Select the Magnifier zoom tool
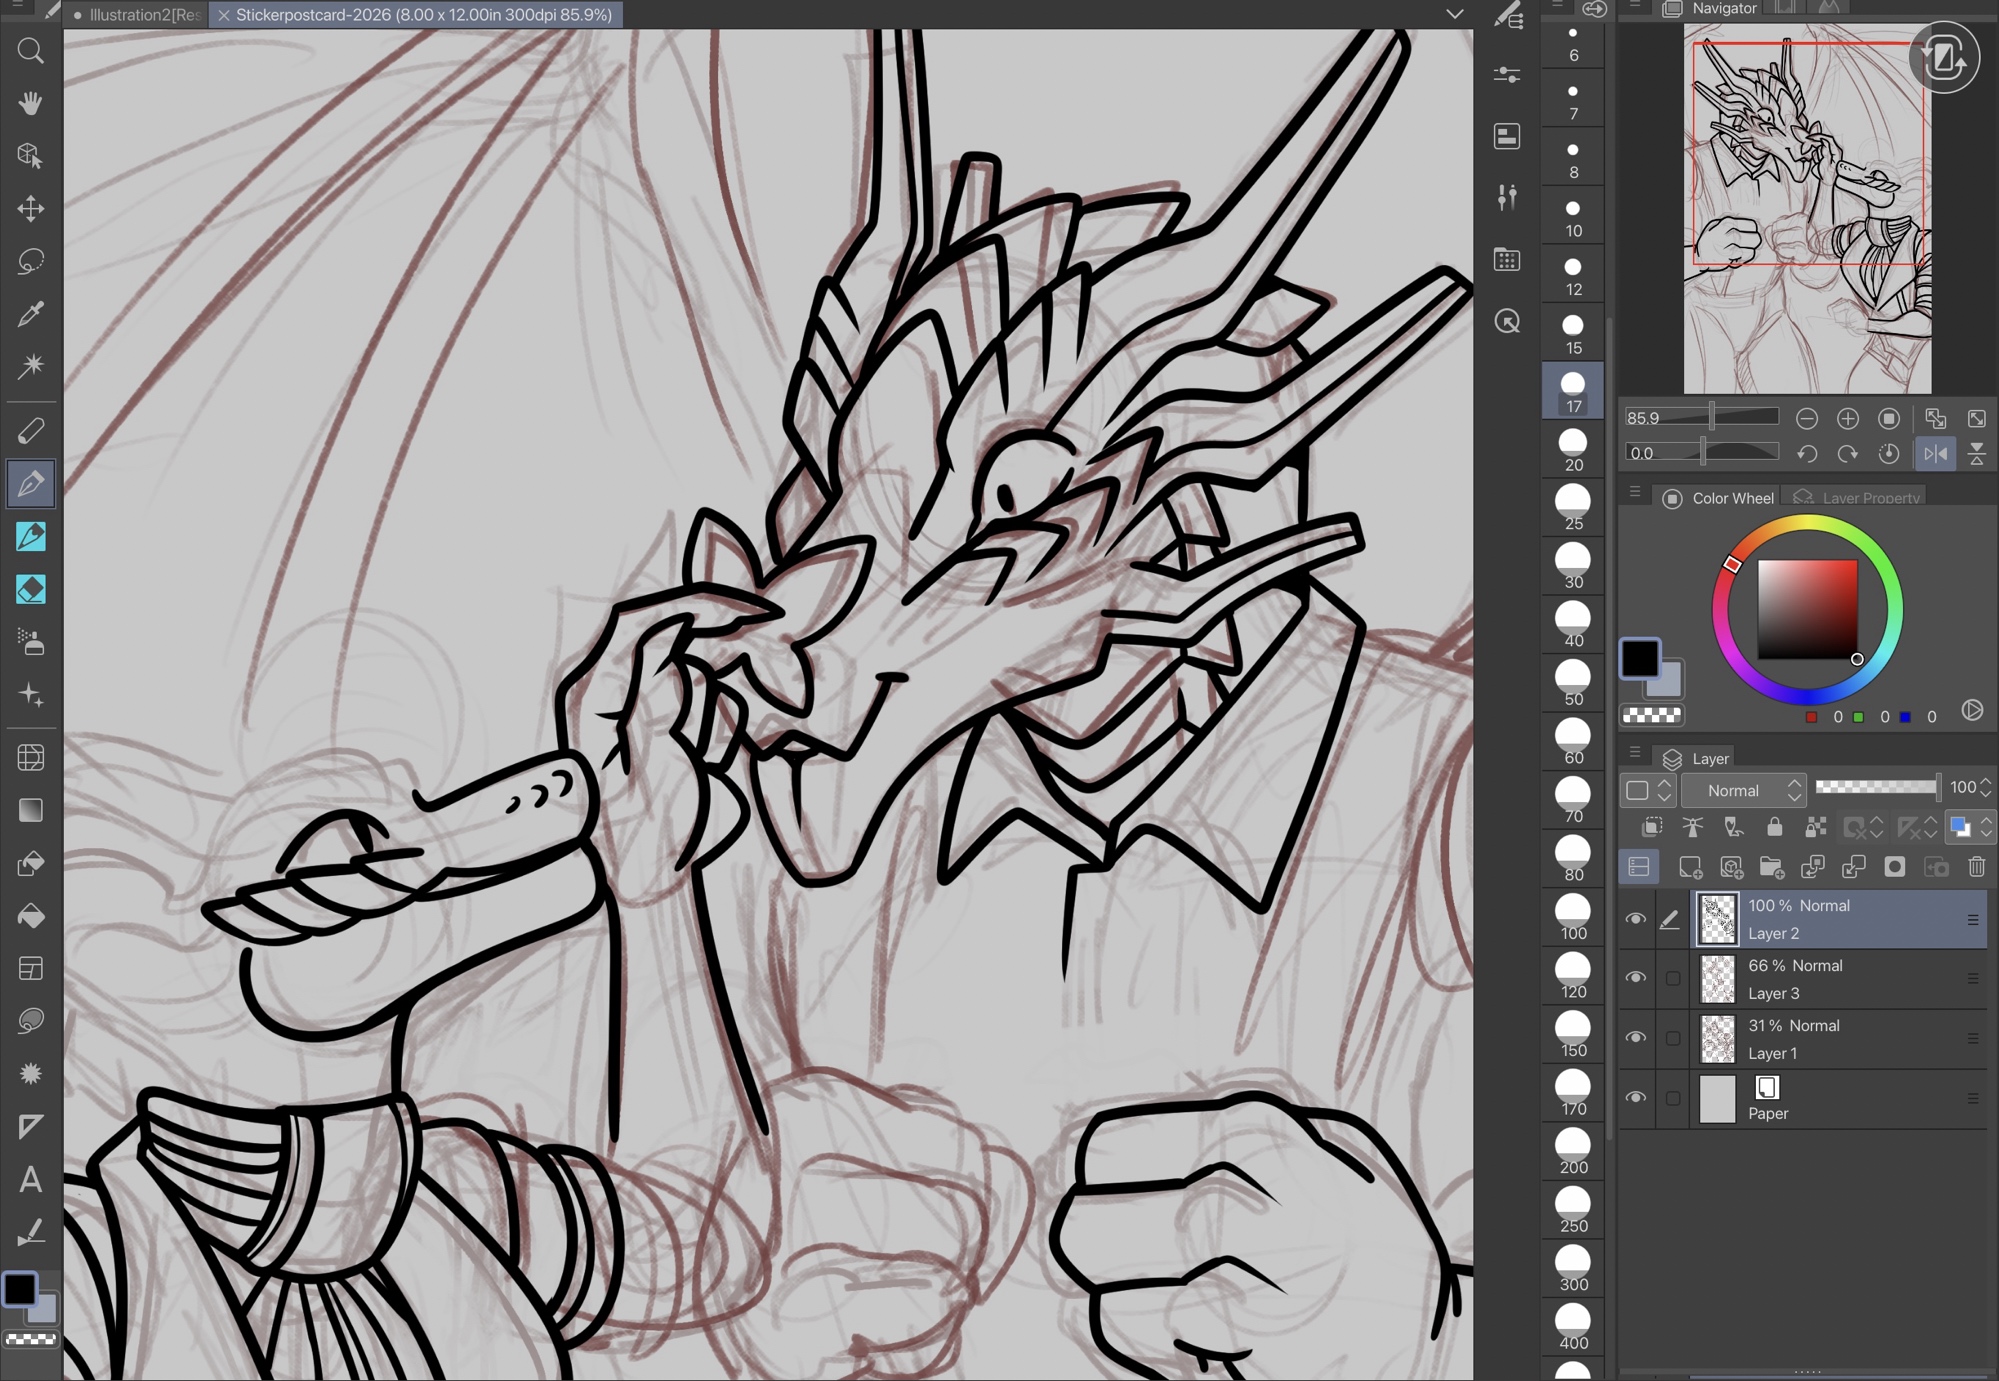Viewport: 1999px width, 1381px height. 30,50
